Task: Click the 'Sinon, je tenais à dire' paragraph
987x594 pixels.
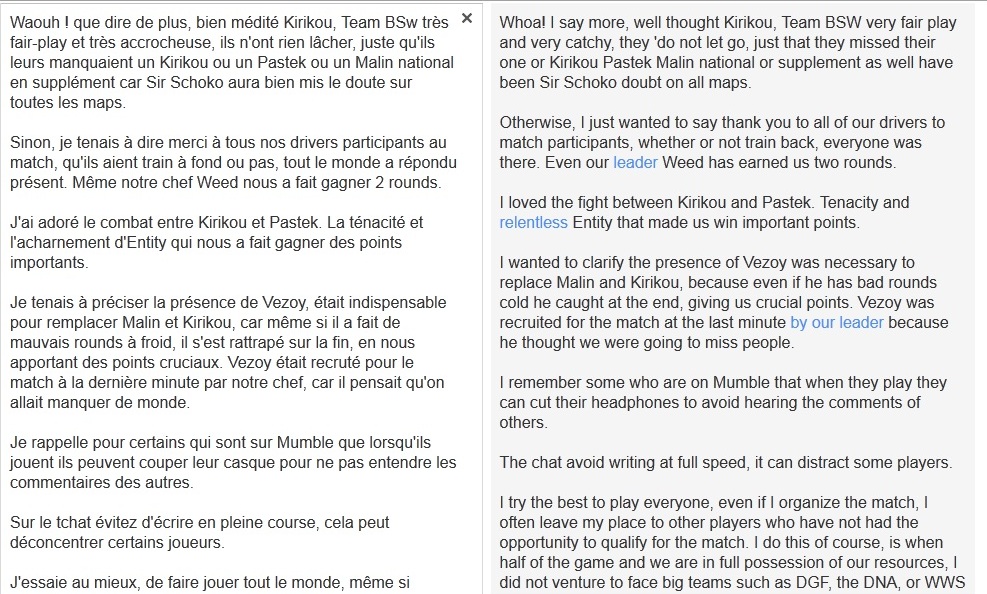Action: [x=233, y=162]
